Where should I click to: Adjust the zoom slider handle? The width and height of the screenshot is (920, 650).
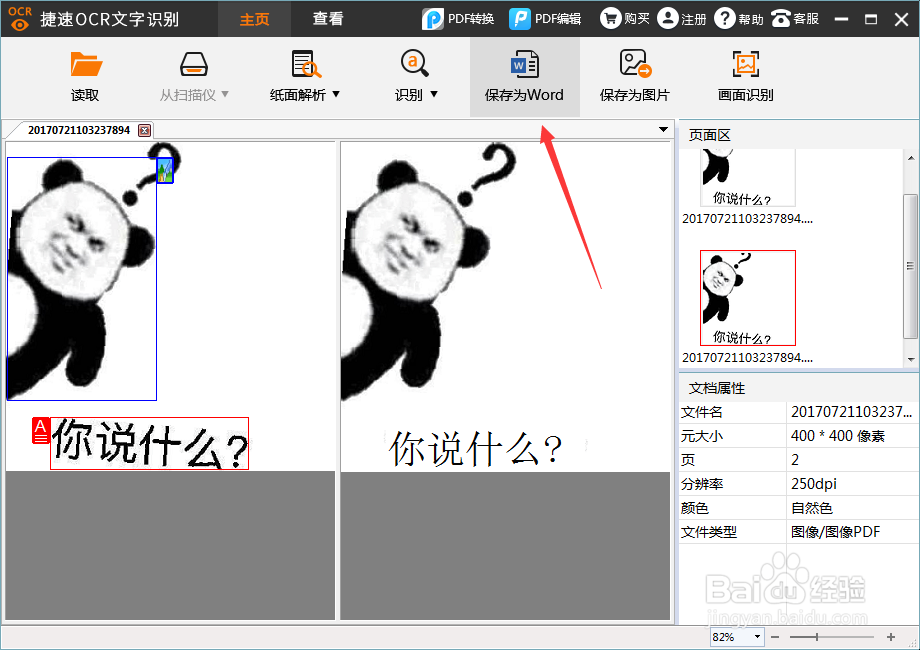click(x=817, y=637)
